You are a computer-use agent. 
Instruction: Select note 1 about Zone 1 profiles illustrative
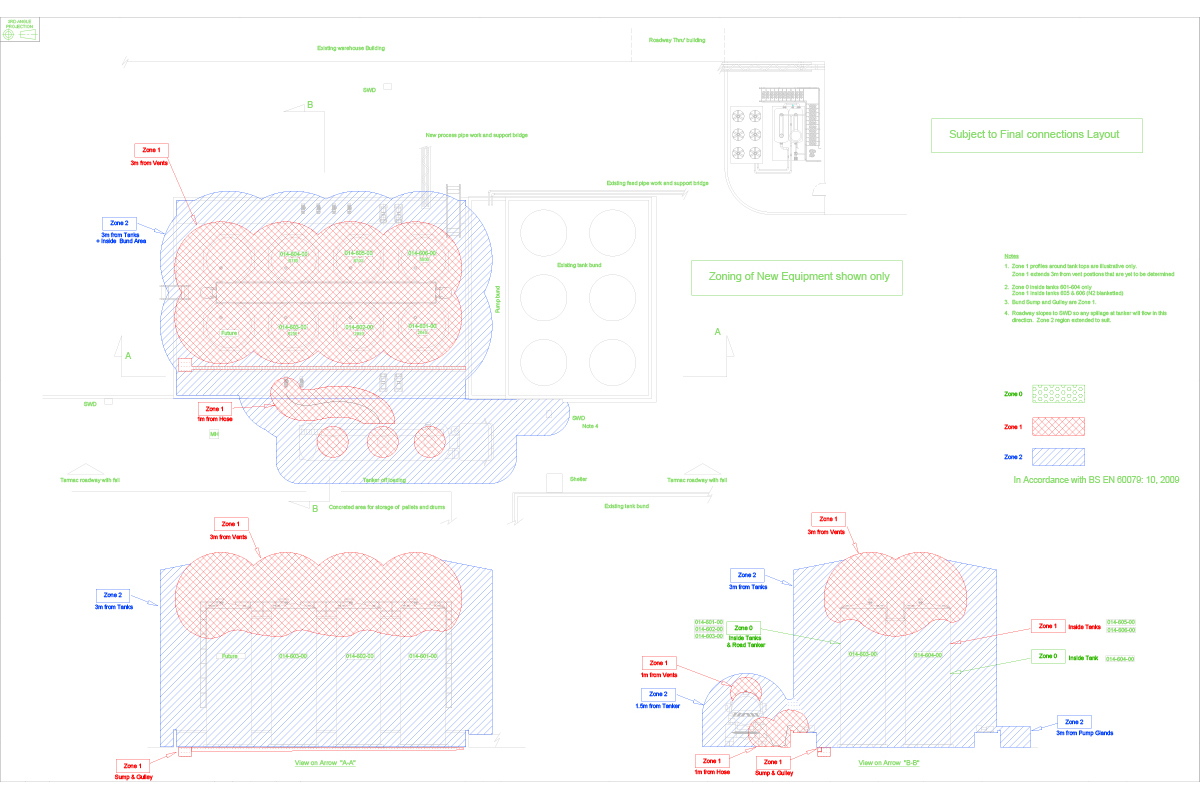pos(1089,270)
